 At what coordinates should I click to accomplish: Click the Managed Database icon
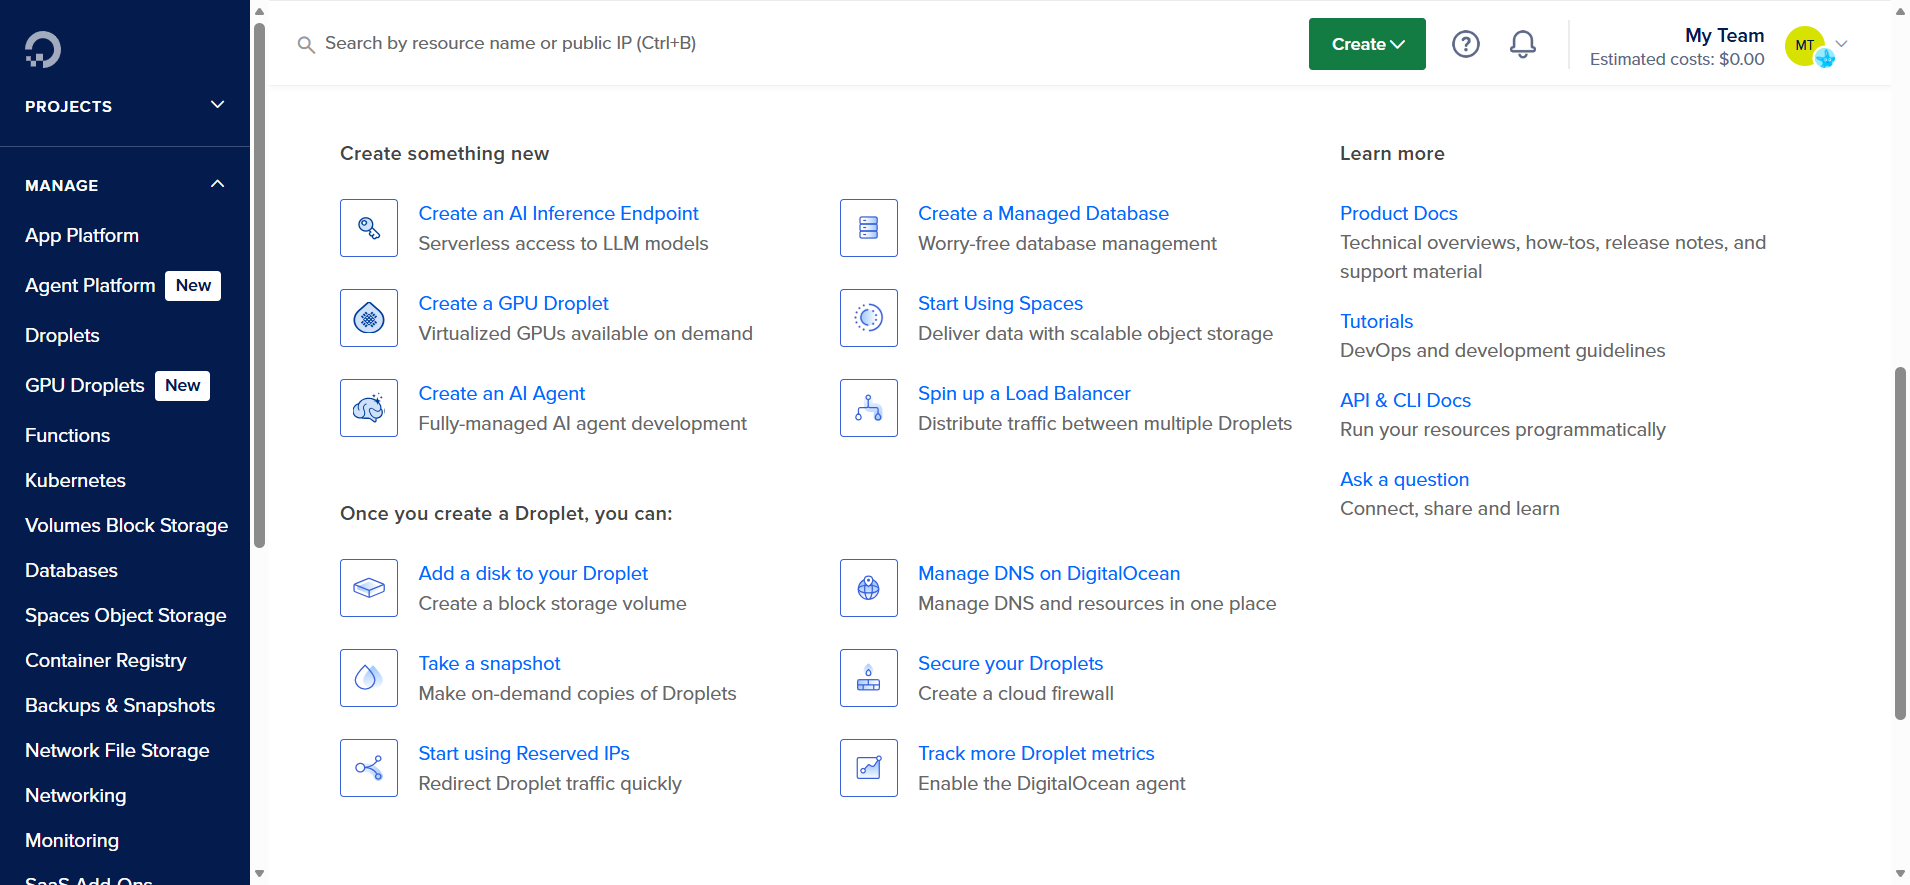(x=869, y=228)
